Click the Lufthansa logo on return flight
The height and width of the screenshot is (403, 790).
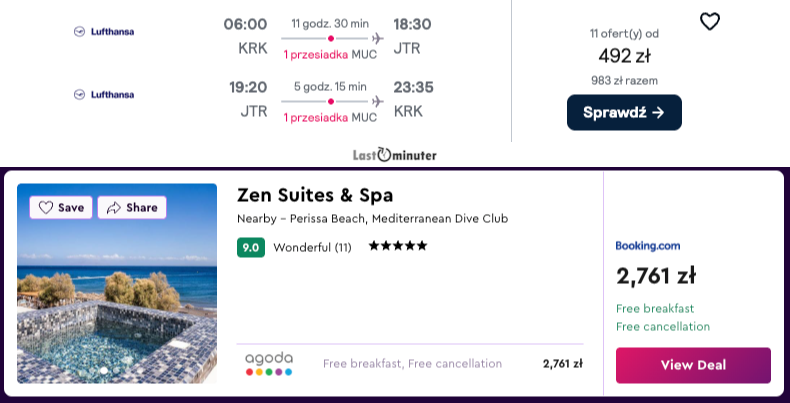(104, 95)
